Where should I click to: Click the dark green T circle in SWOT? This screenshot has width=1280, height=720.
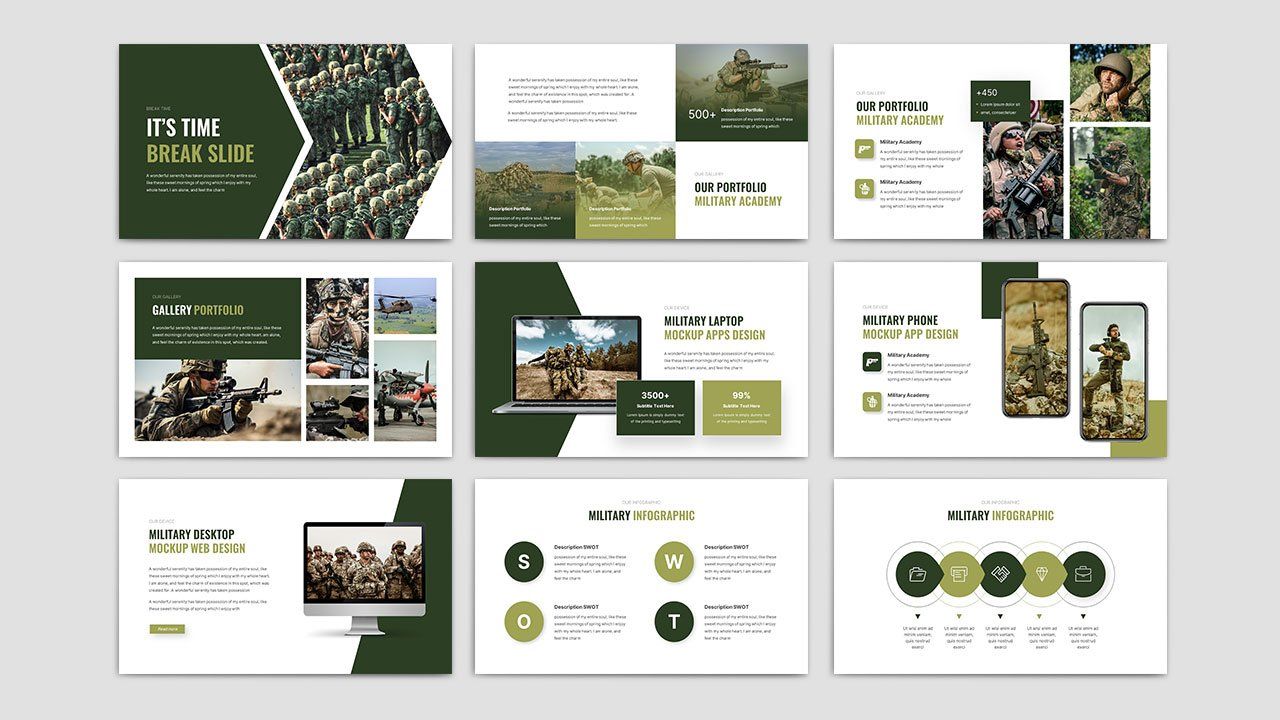tap(674, 622)
